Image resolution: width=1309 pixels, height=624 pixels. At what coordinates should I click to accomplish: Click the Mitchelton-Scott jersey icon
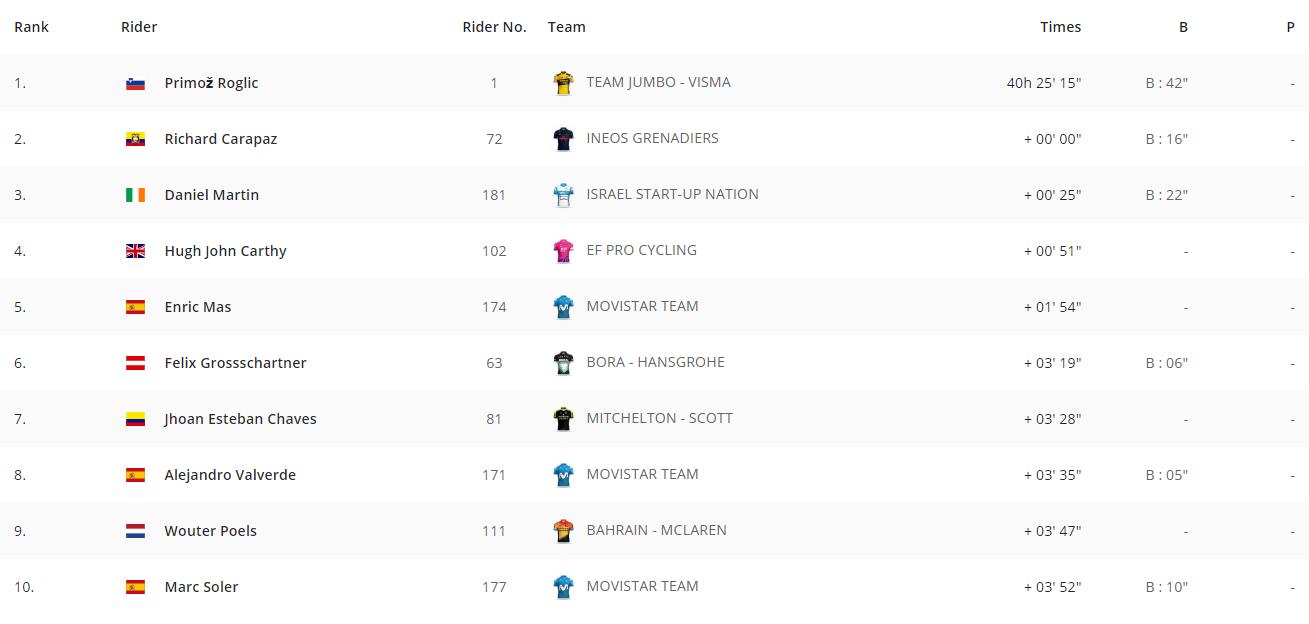click(x=563, y=419)
